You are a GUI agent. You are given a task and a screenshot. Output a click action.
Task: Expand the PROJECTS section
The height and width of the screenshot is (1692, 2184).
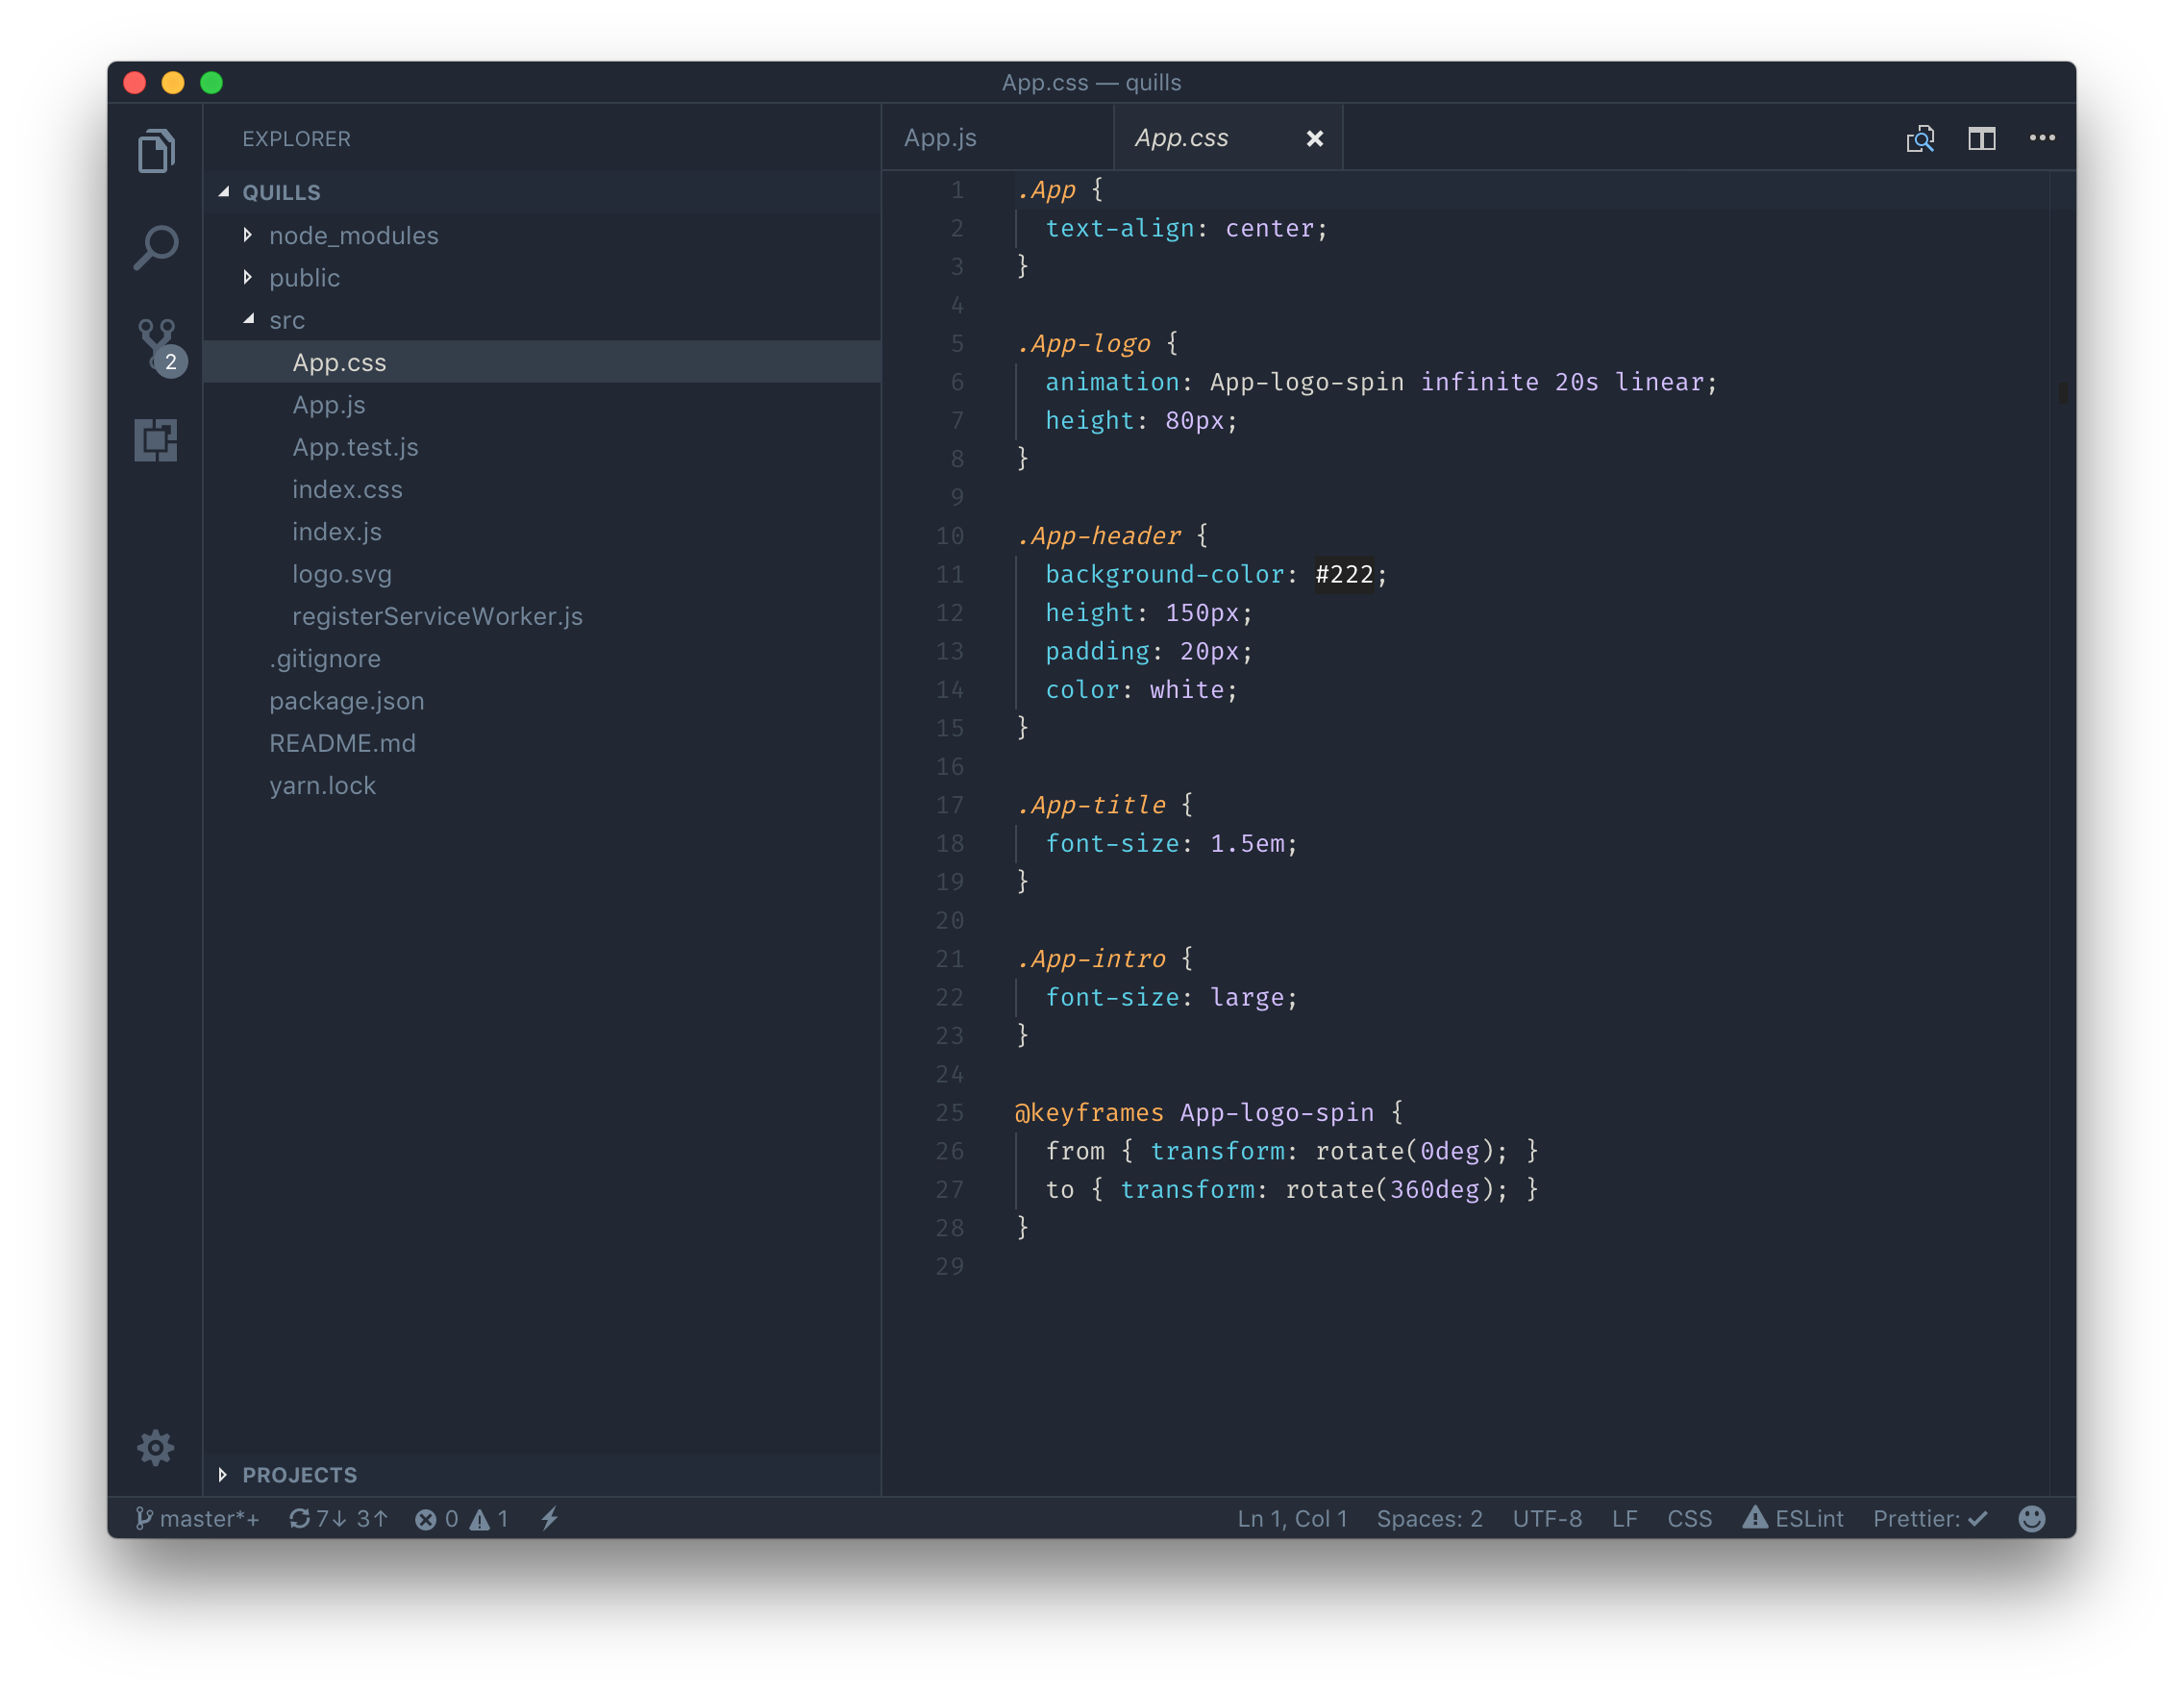[298, 1474]
